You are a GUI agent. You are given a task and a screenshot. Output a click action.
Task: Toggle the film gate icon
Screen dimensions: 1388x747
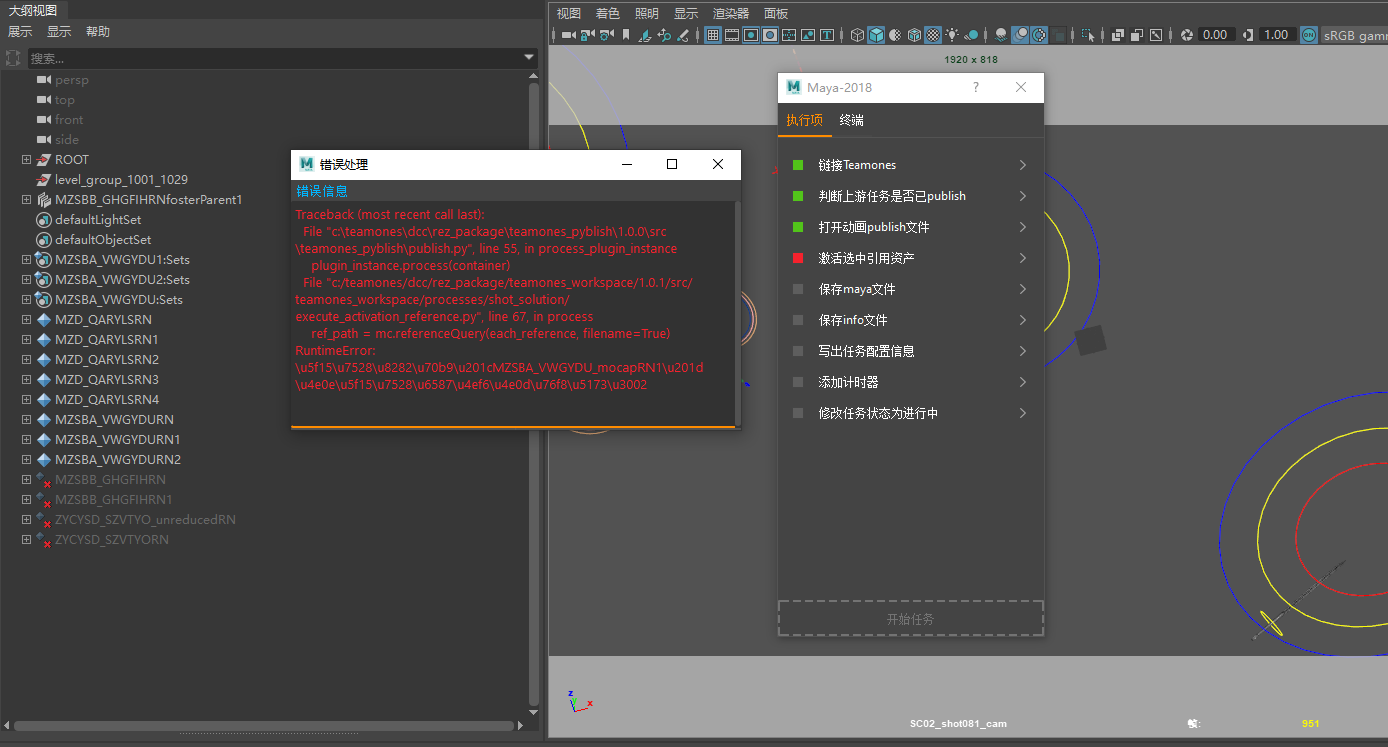point(732,35)
